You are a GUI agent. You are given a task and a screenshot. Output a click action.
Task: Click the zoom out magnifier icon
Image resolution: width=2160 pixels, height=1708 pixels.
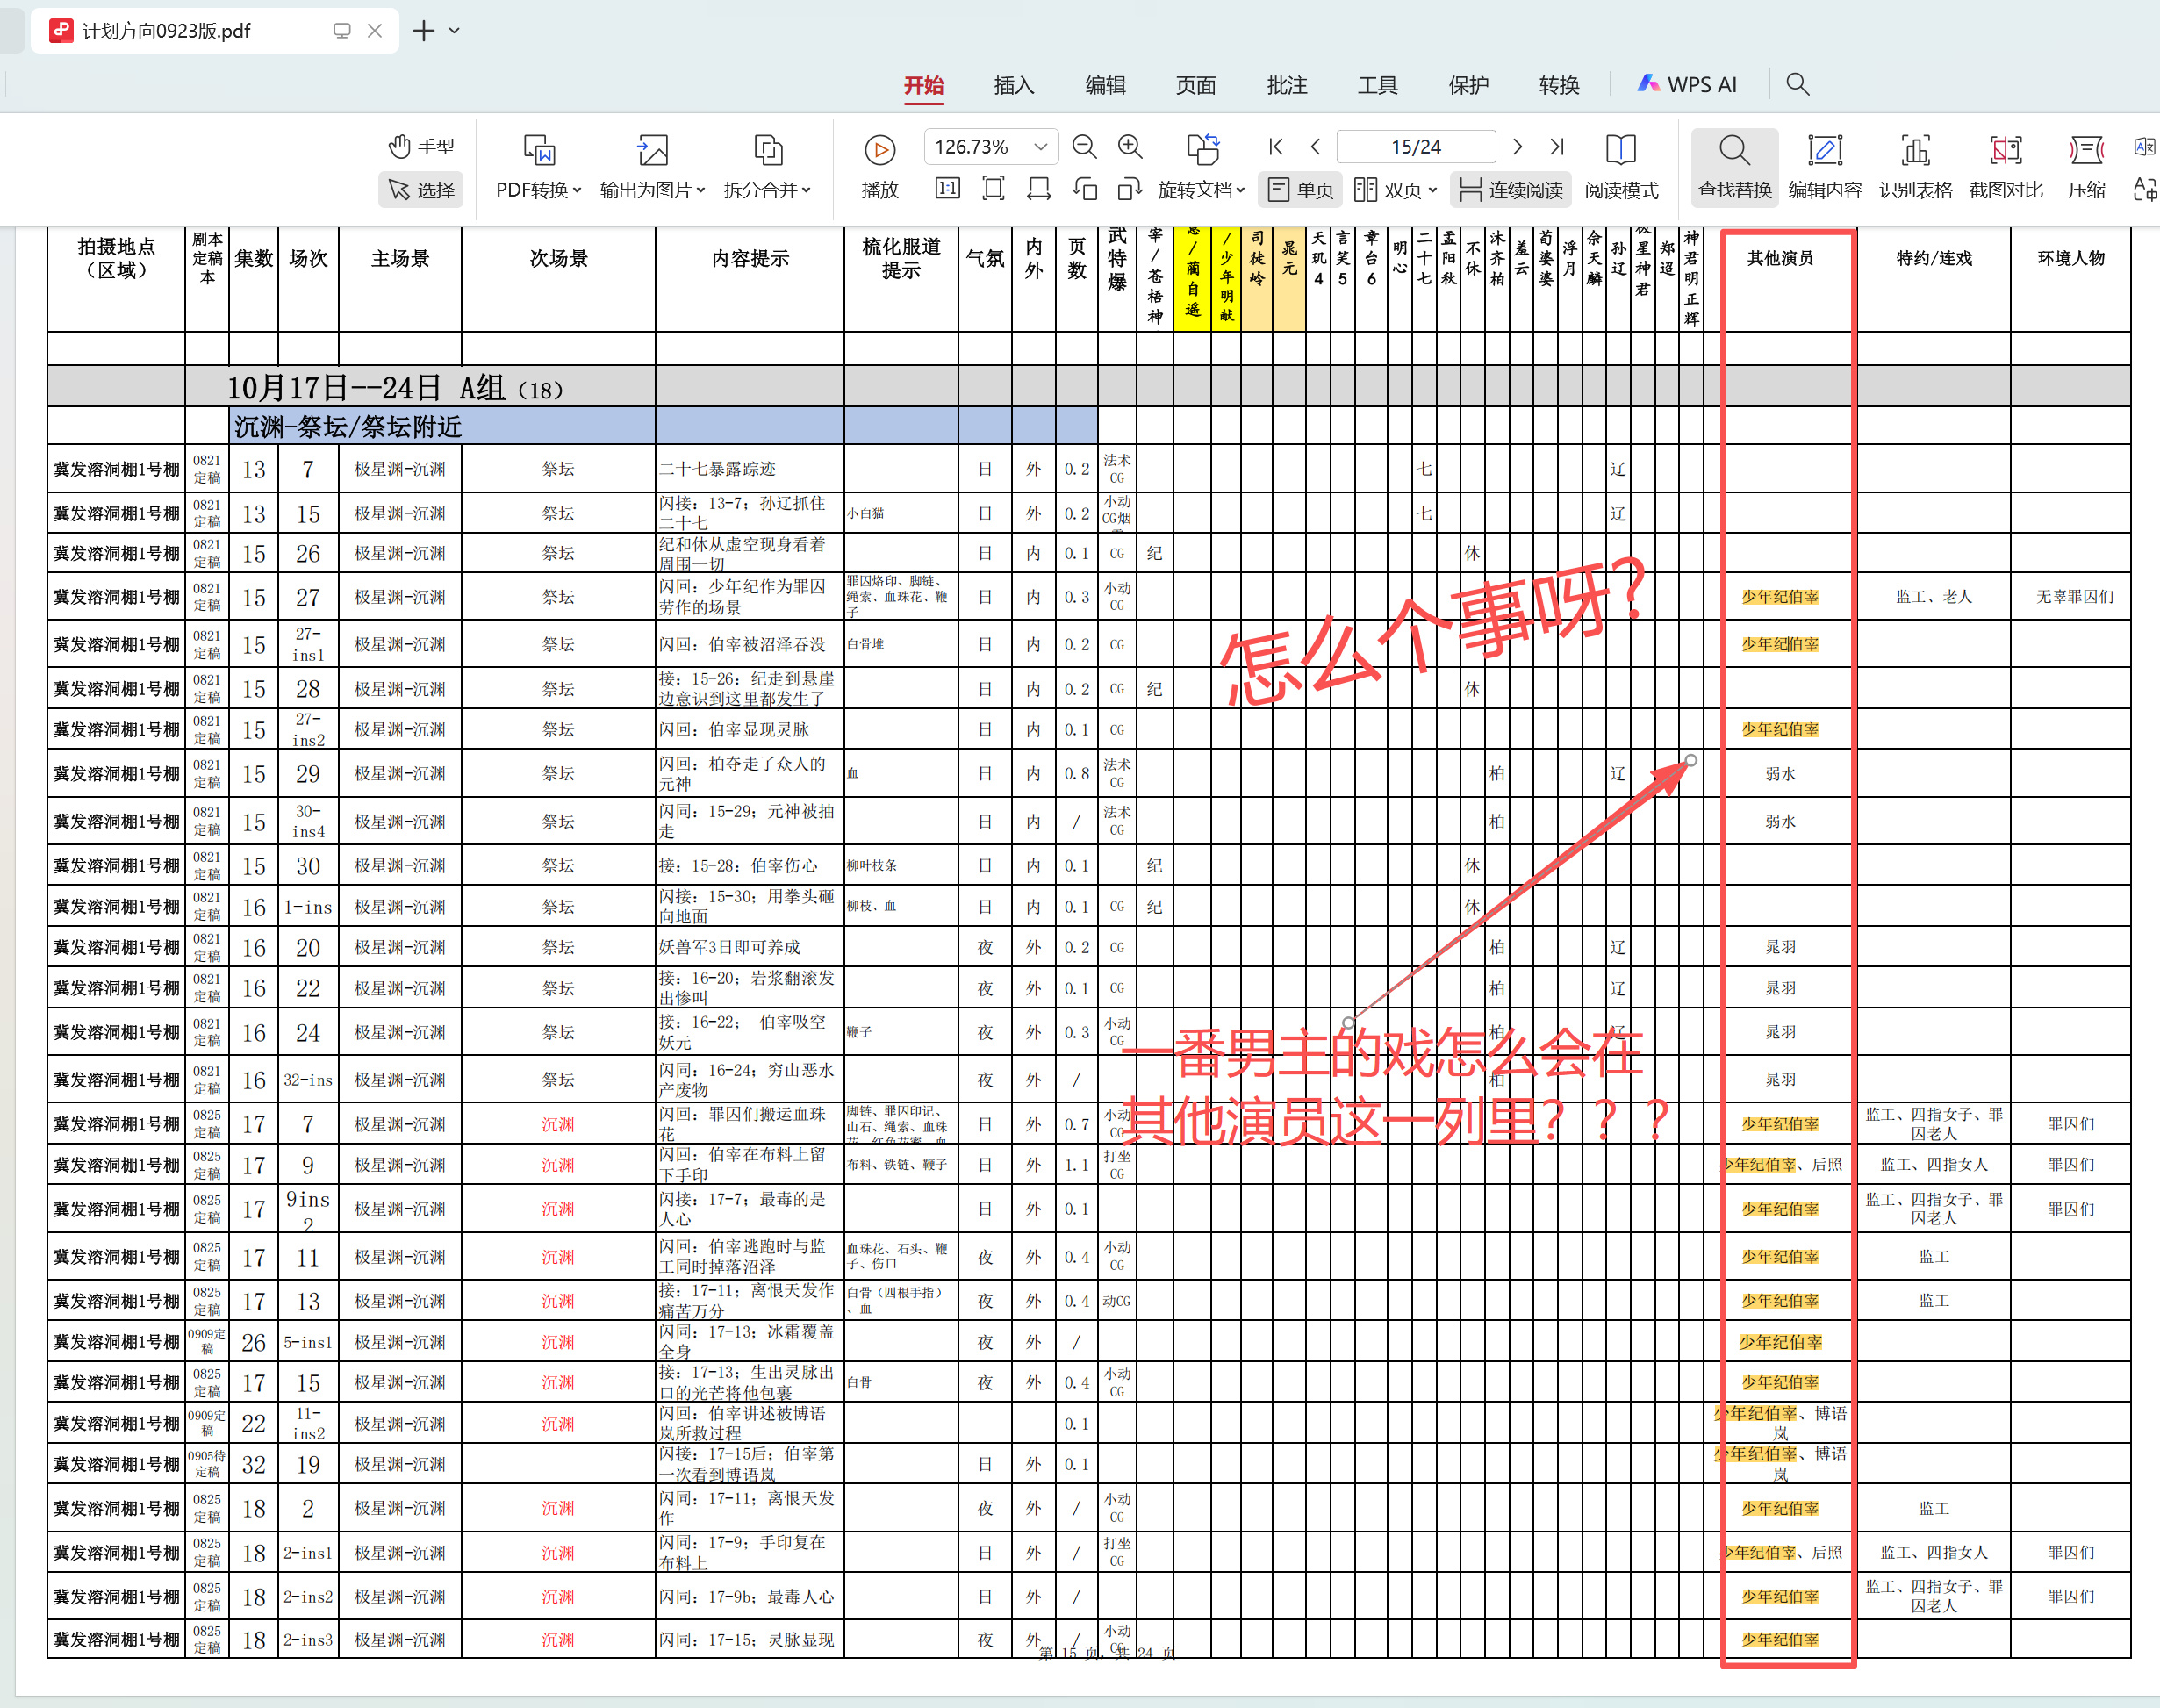[x=1084, y=147]
